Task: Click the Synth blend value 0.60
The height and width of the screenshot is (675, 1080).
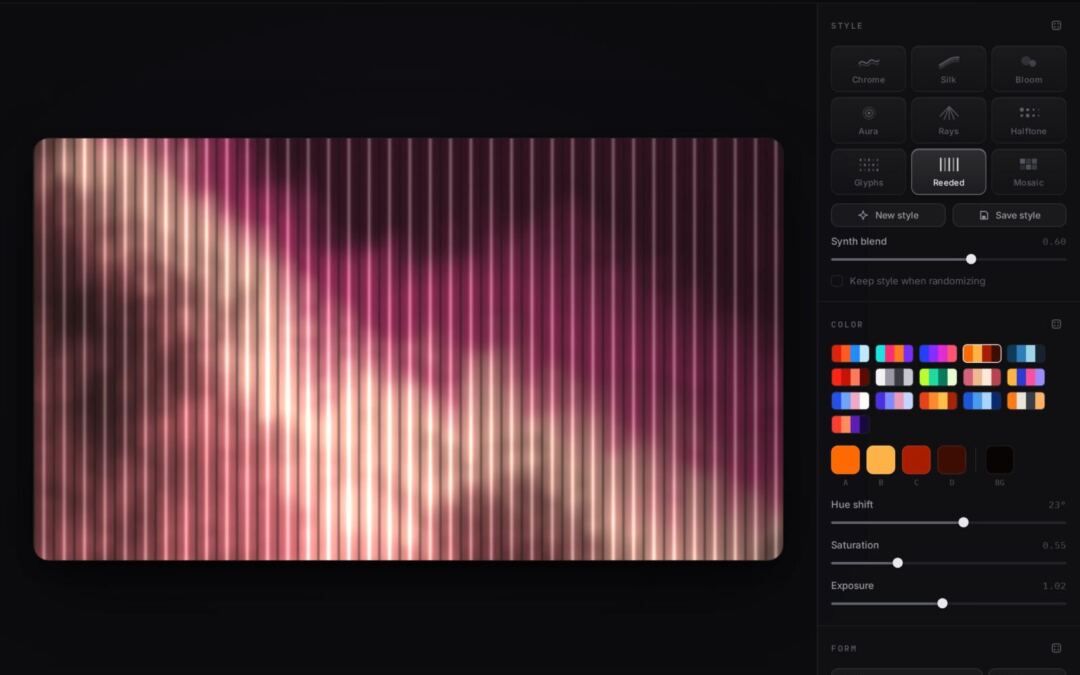Action: pyautogui.click(x=1054, y=242)
